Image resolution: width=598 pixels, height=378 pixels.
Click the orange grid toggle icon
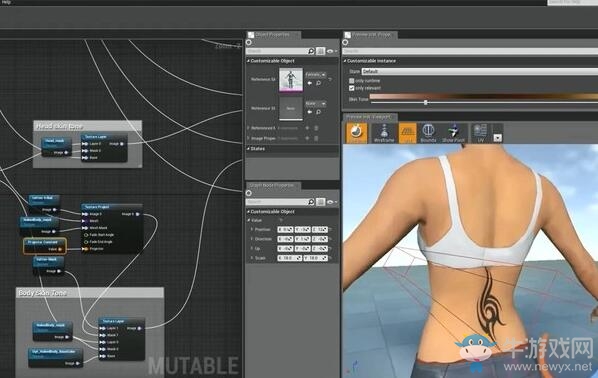[407, 133]
